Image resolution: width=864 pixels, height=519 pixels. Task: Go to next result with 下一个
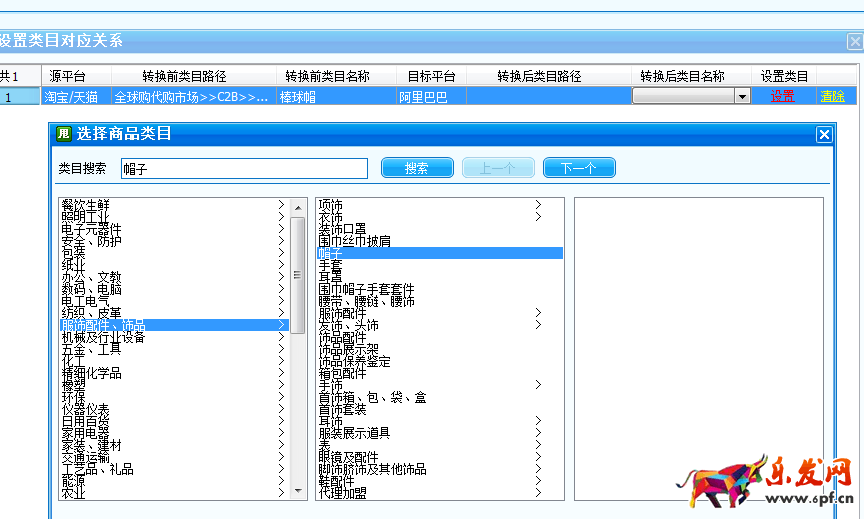tap(579, 168)
